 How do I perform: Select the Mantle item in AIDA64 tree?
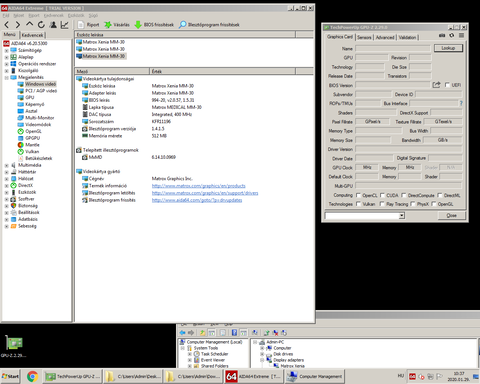pyautogui.click(x=29, y=145)
